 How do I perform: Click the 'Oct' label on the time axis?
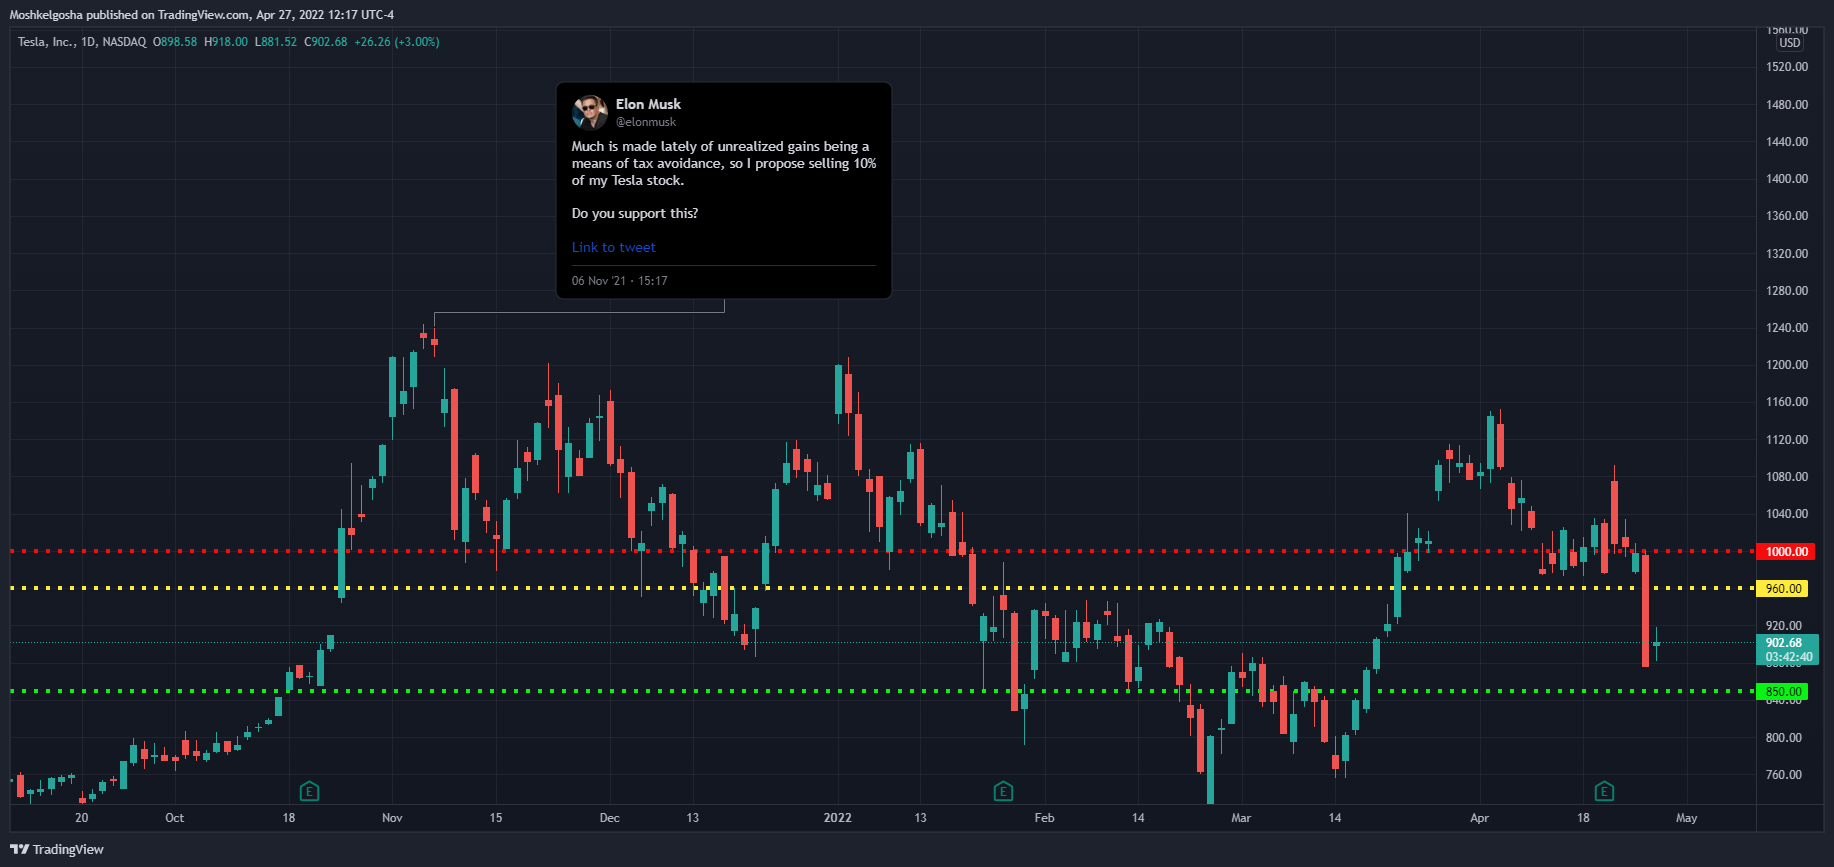coord(174,818)
